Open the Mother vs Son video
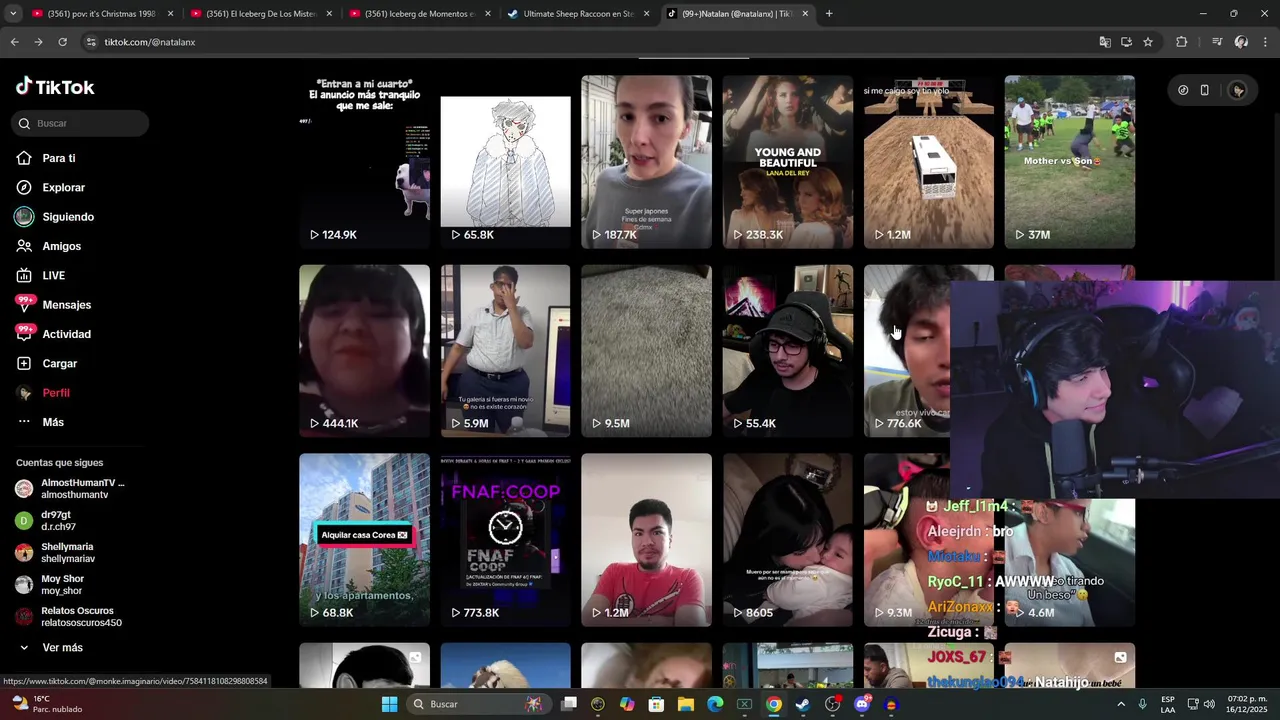This screenshot has width=1280, height=720. click(1070, 162)
